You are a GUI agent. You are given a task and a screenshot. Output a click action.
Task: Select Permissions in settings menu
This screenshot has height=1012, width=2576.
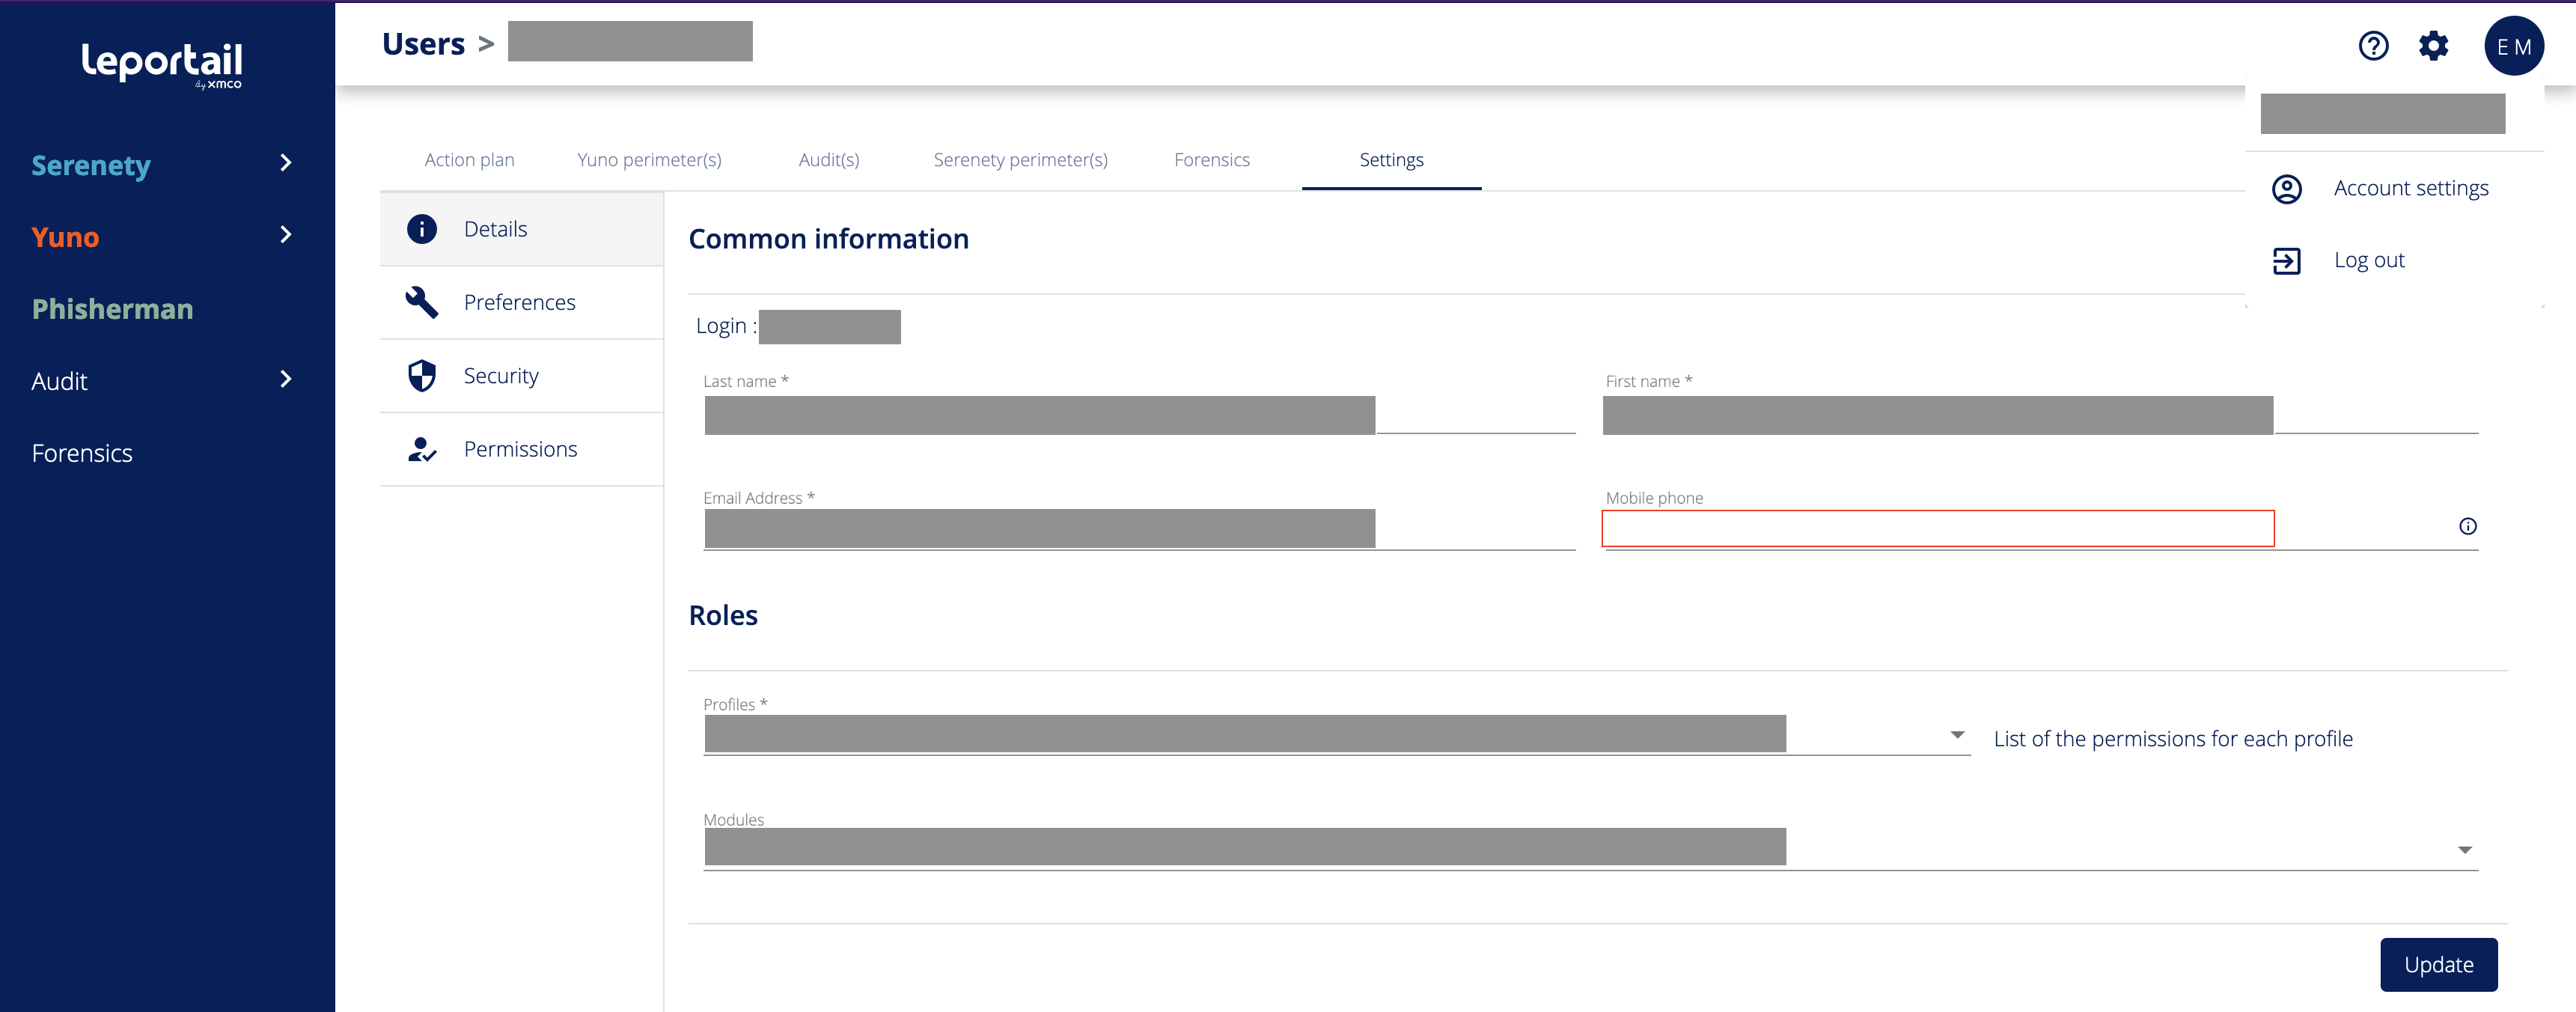tap(520, 450)
